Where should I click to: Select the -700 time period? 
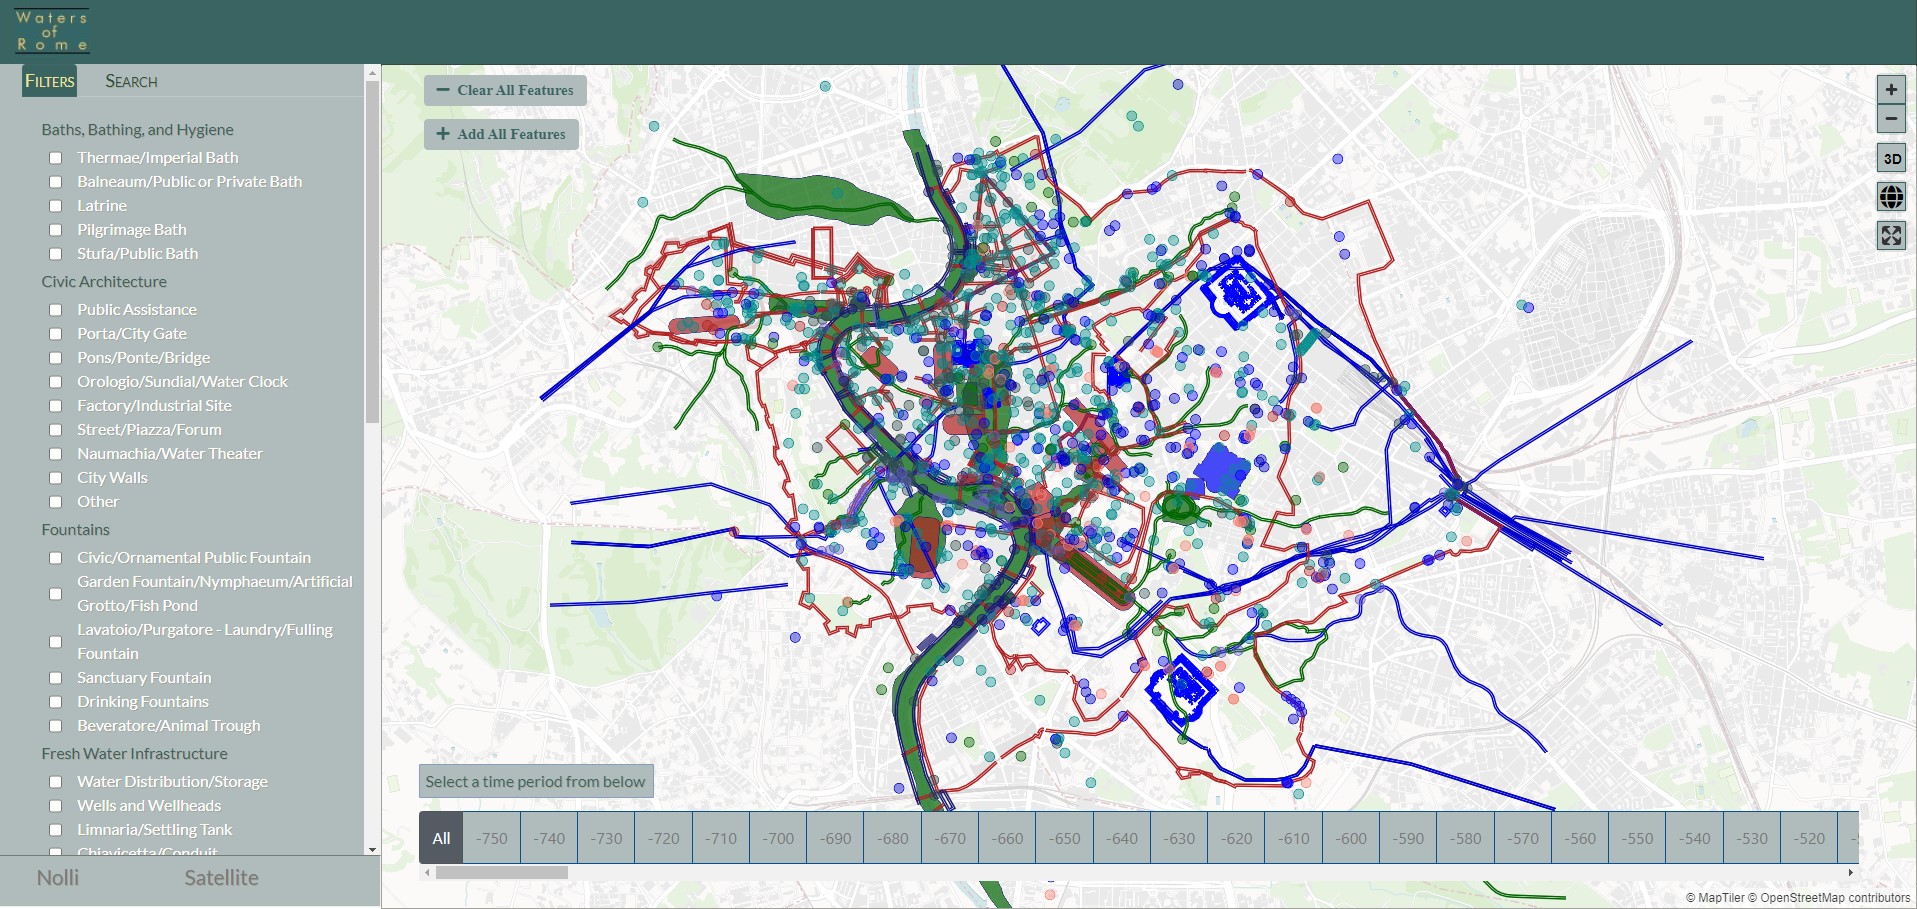click(778, 838)
